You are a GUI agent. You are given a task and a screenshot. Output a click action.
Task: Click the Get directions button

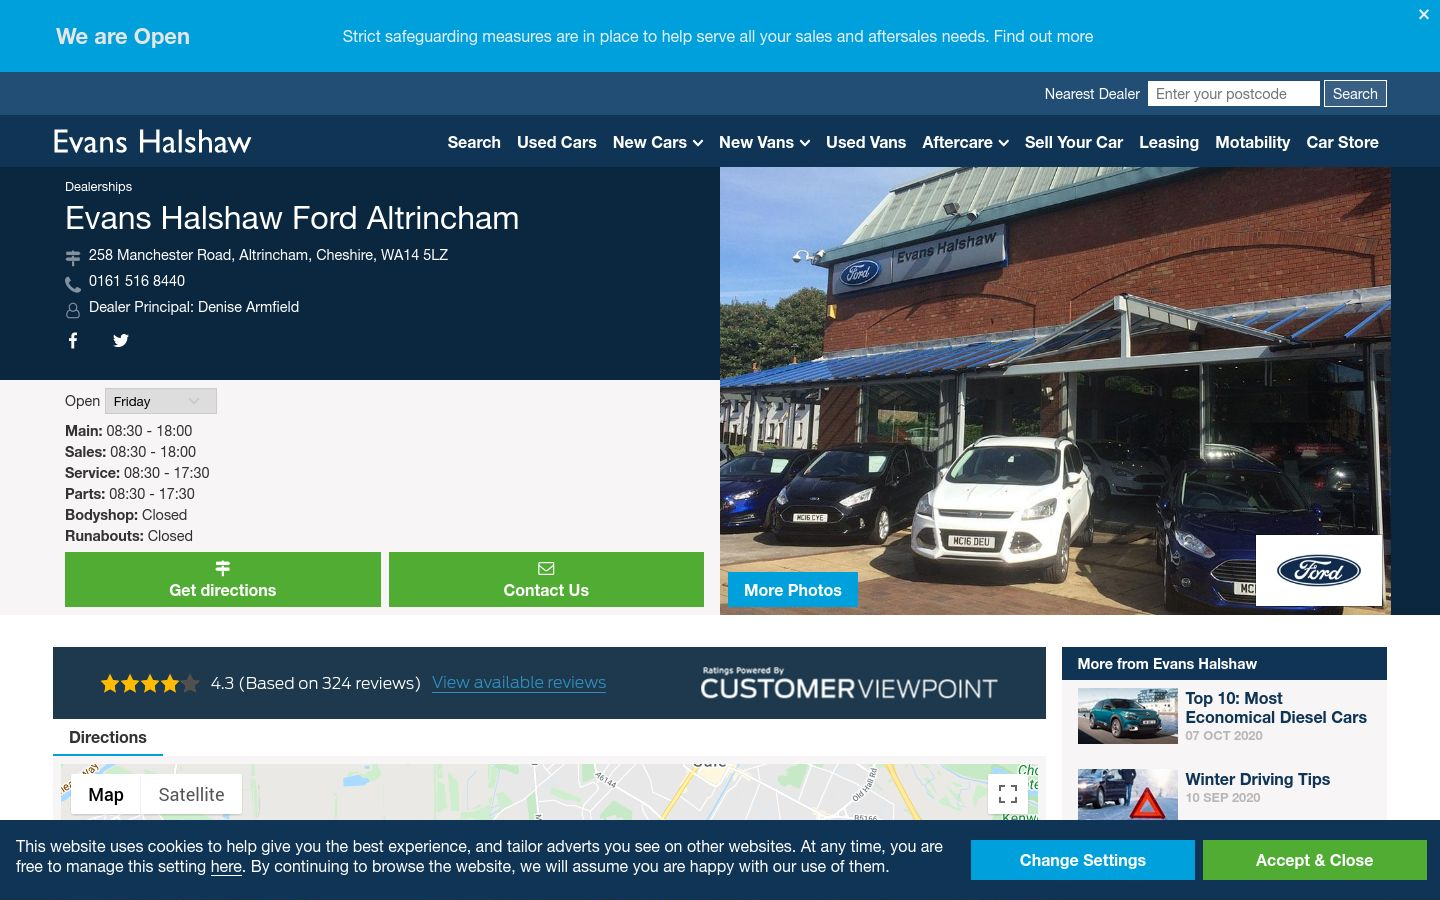223,580
